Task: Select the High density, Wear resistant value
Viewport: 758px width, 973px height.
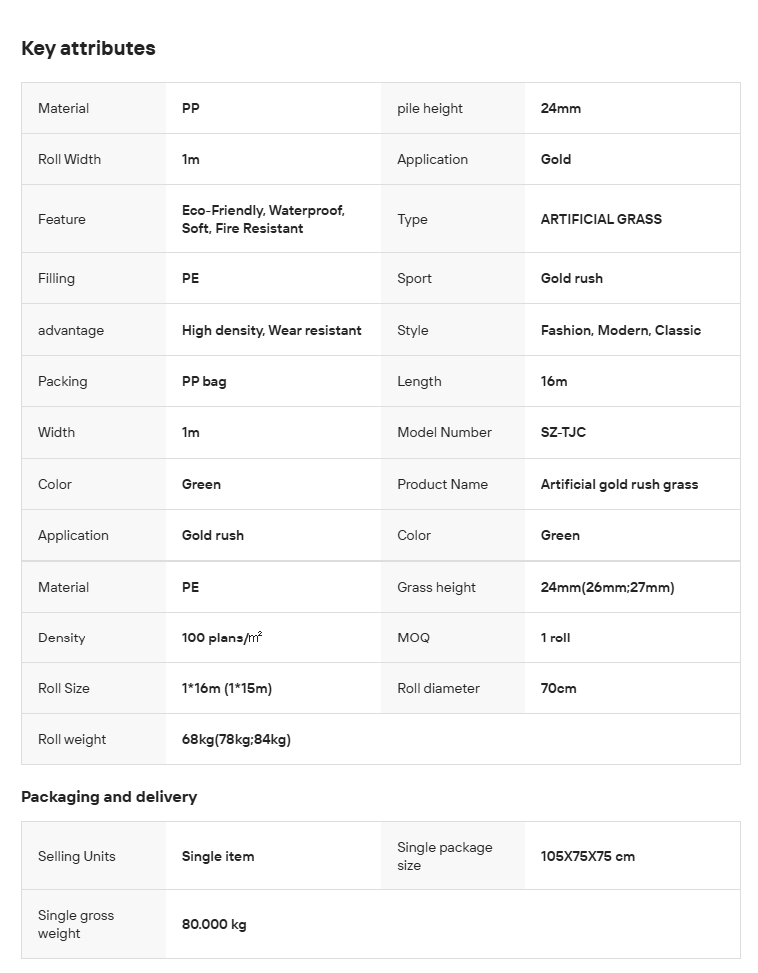Action: point(271,330)
